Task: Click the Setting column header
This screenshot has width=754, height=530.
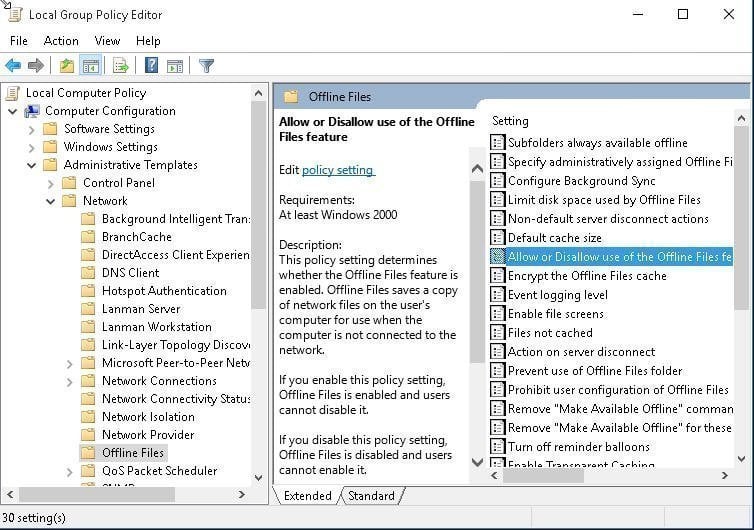Action: tap(510, 121)
